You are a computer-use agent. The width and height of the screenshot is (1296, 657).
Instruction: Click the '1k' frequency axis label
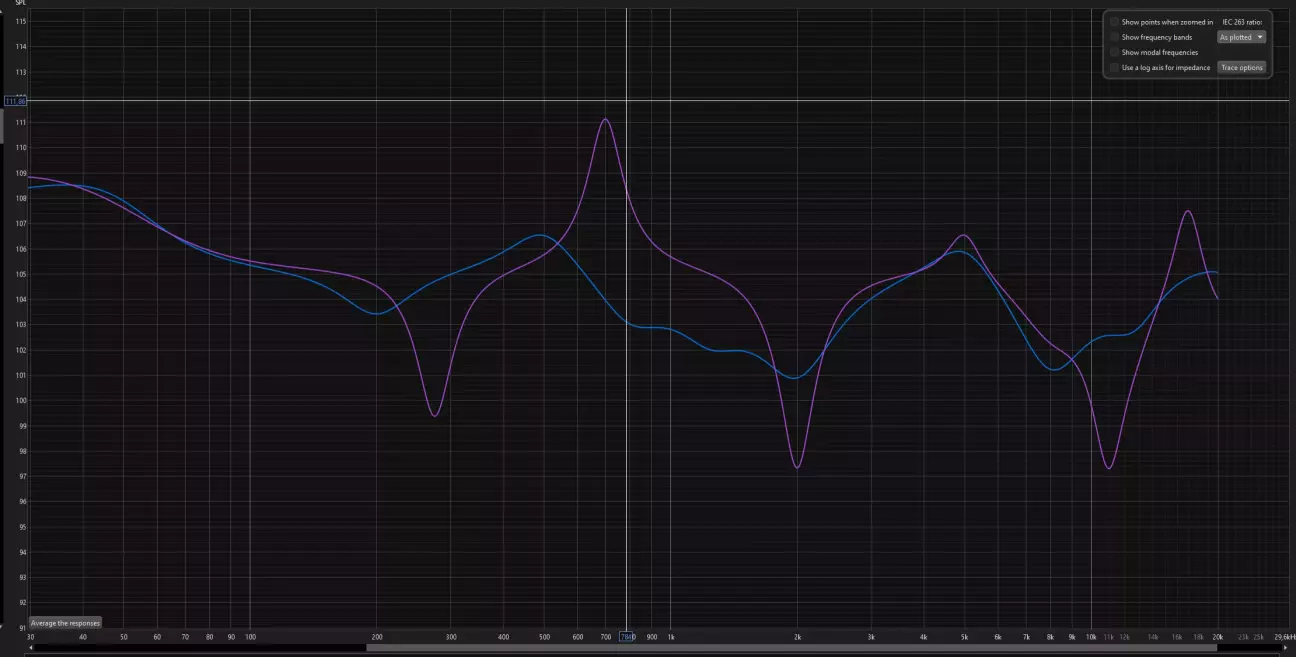[671, 636]
